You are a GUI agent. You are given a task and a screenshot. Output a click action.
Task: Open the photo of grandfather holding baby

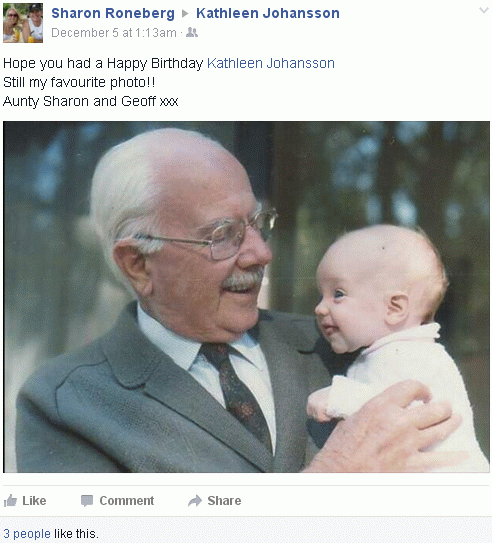(x=246, y=297)
